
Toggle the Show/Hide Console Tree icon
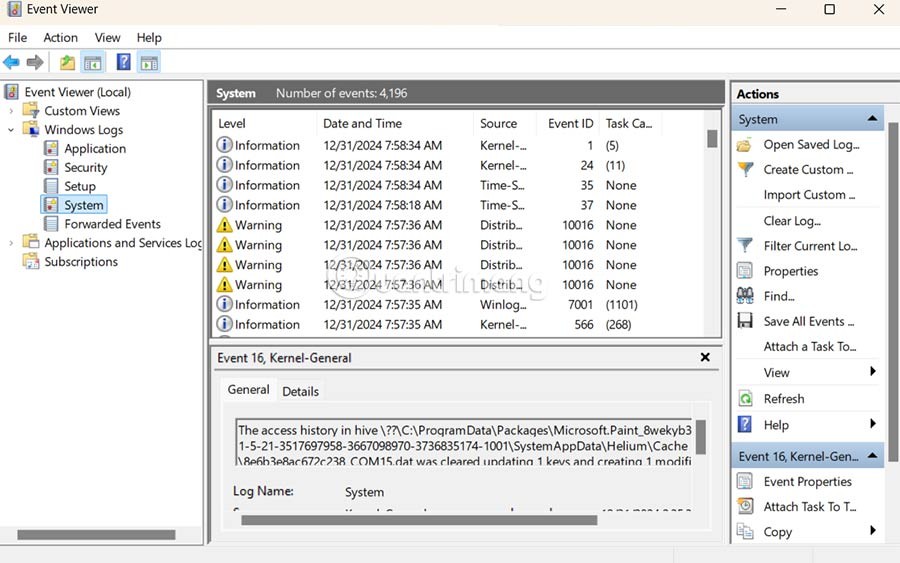tap(92, 62)
